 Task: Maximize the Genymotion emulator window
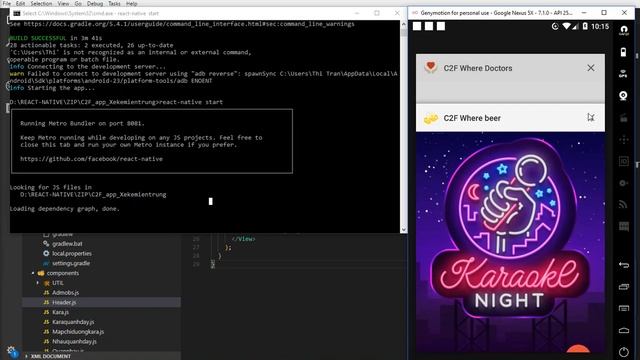[604, 13]
